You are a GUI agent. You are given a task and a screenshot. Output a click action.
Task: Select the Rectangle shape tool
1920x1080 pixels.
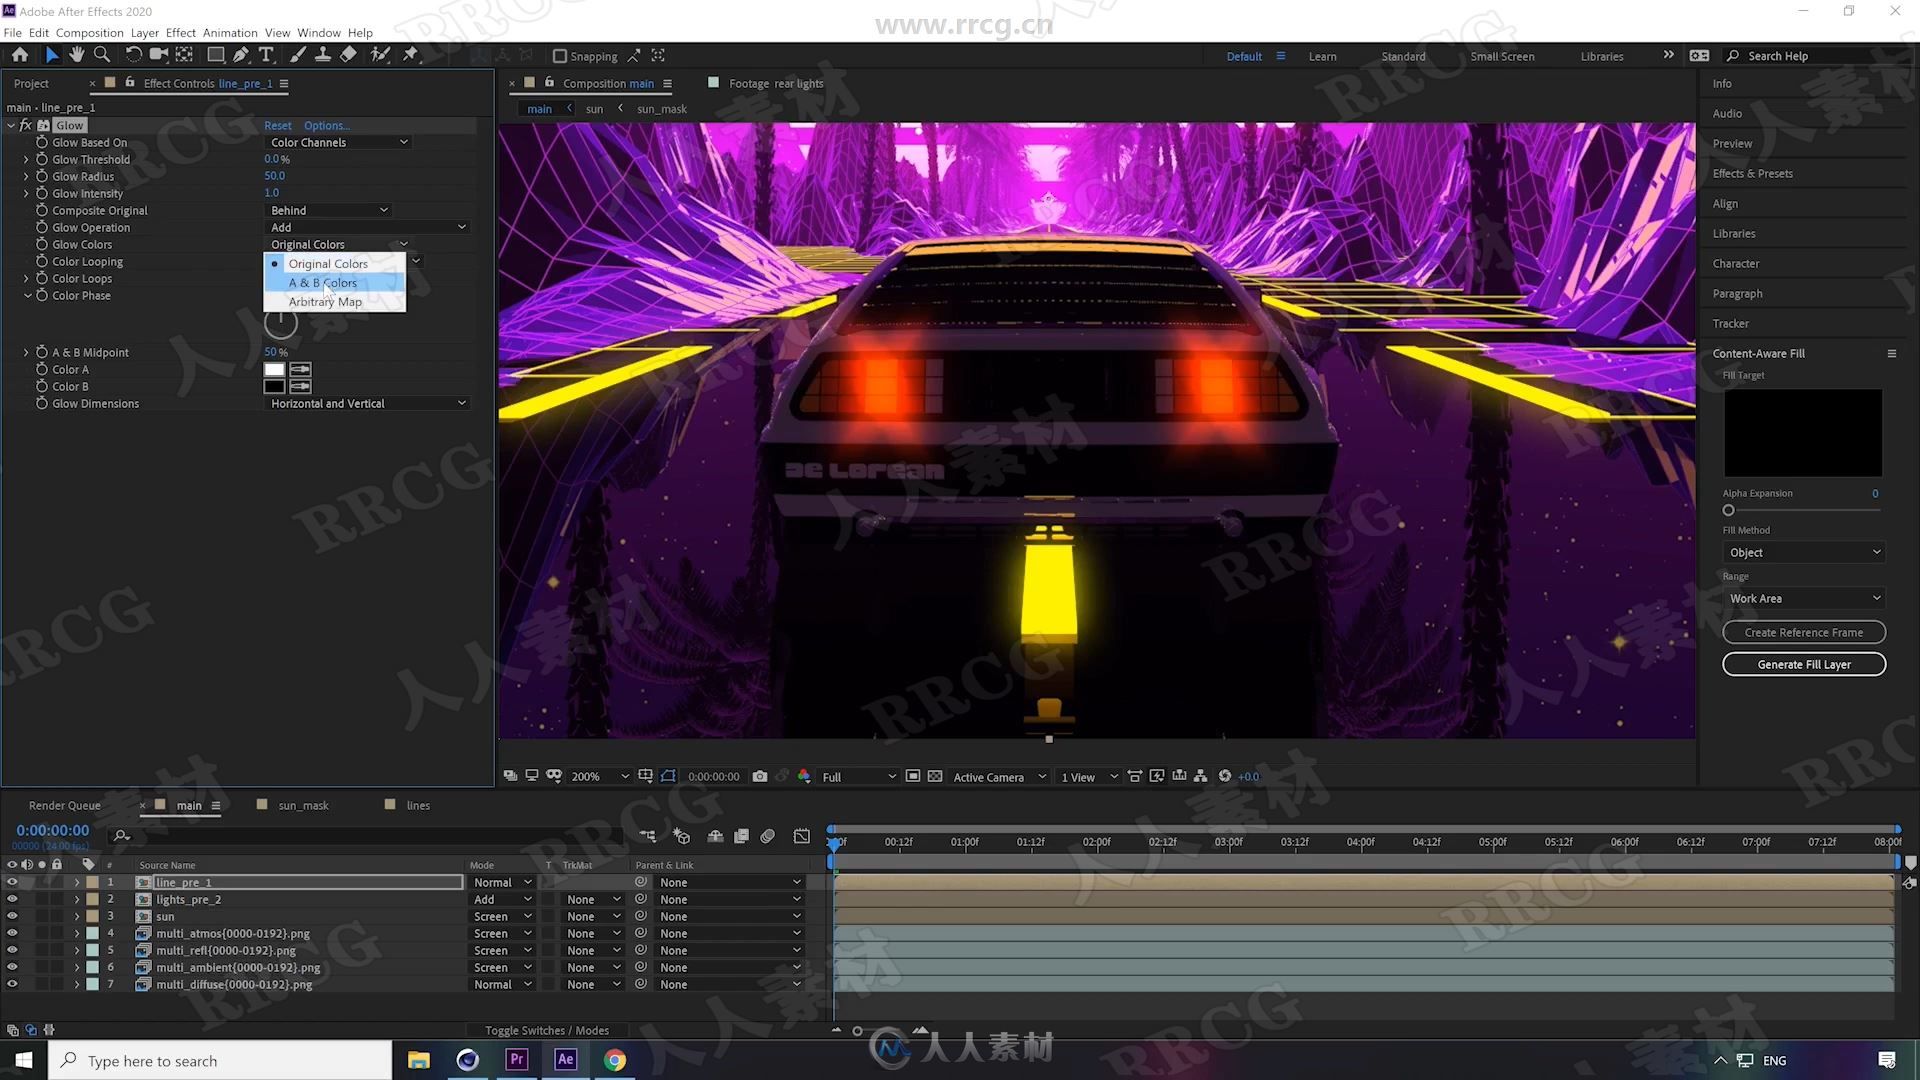click(215, 55)
